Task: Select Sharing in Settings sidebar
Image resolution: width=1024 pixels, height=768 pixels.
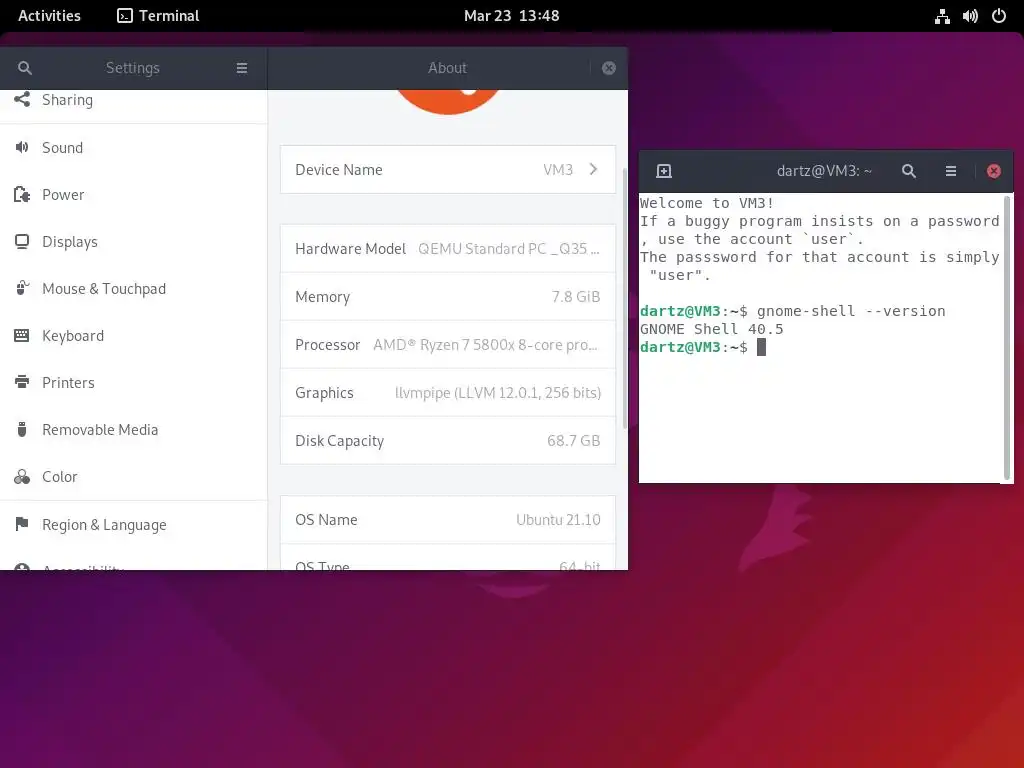Action: tap(133, 99)
